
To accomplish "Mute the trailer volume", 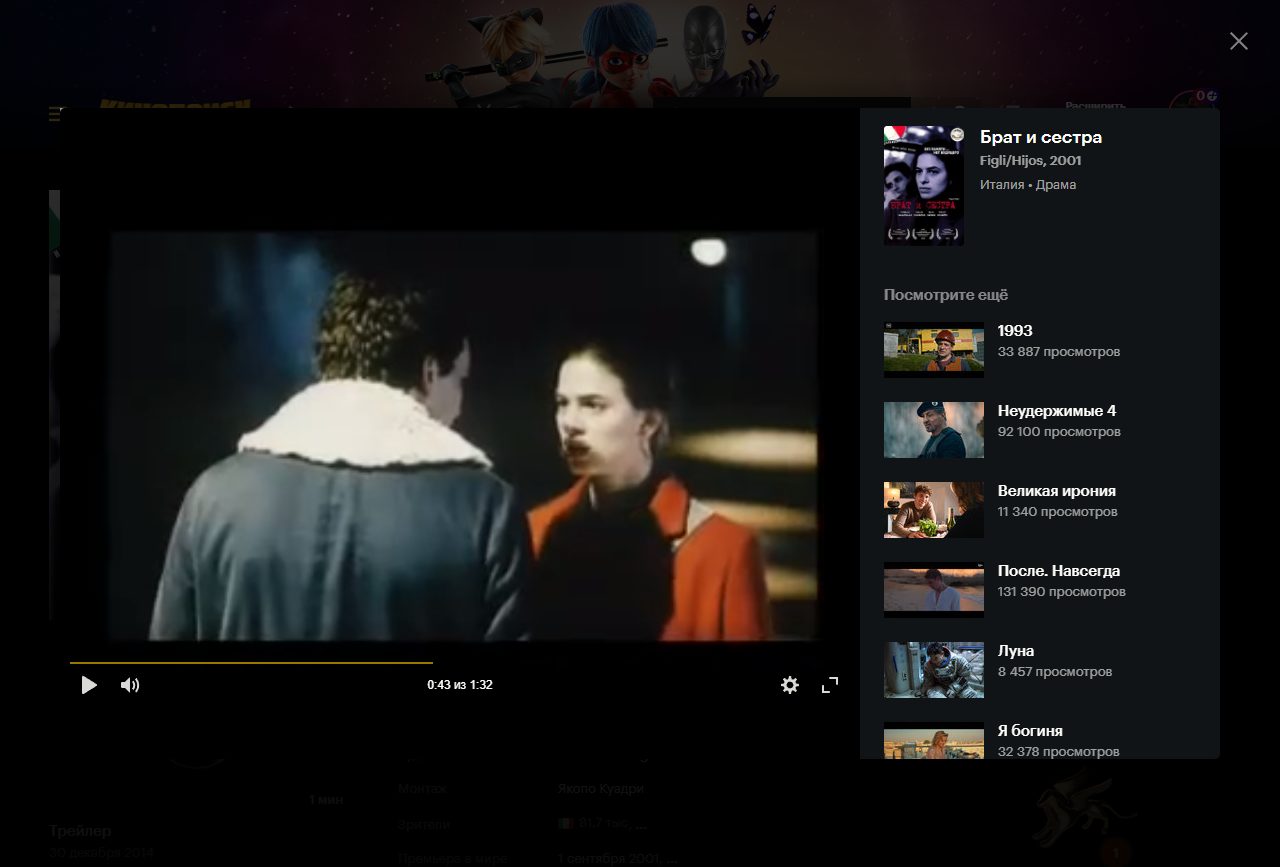I will tap(130, 685).
